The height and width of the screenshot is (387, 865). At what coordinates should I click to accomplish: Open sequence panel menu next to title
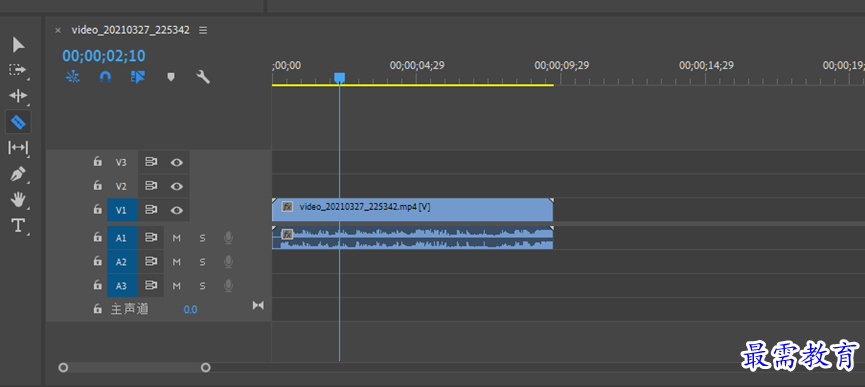(x=203, y=30)
